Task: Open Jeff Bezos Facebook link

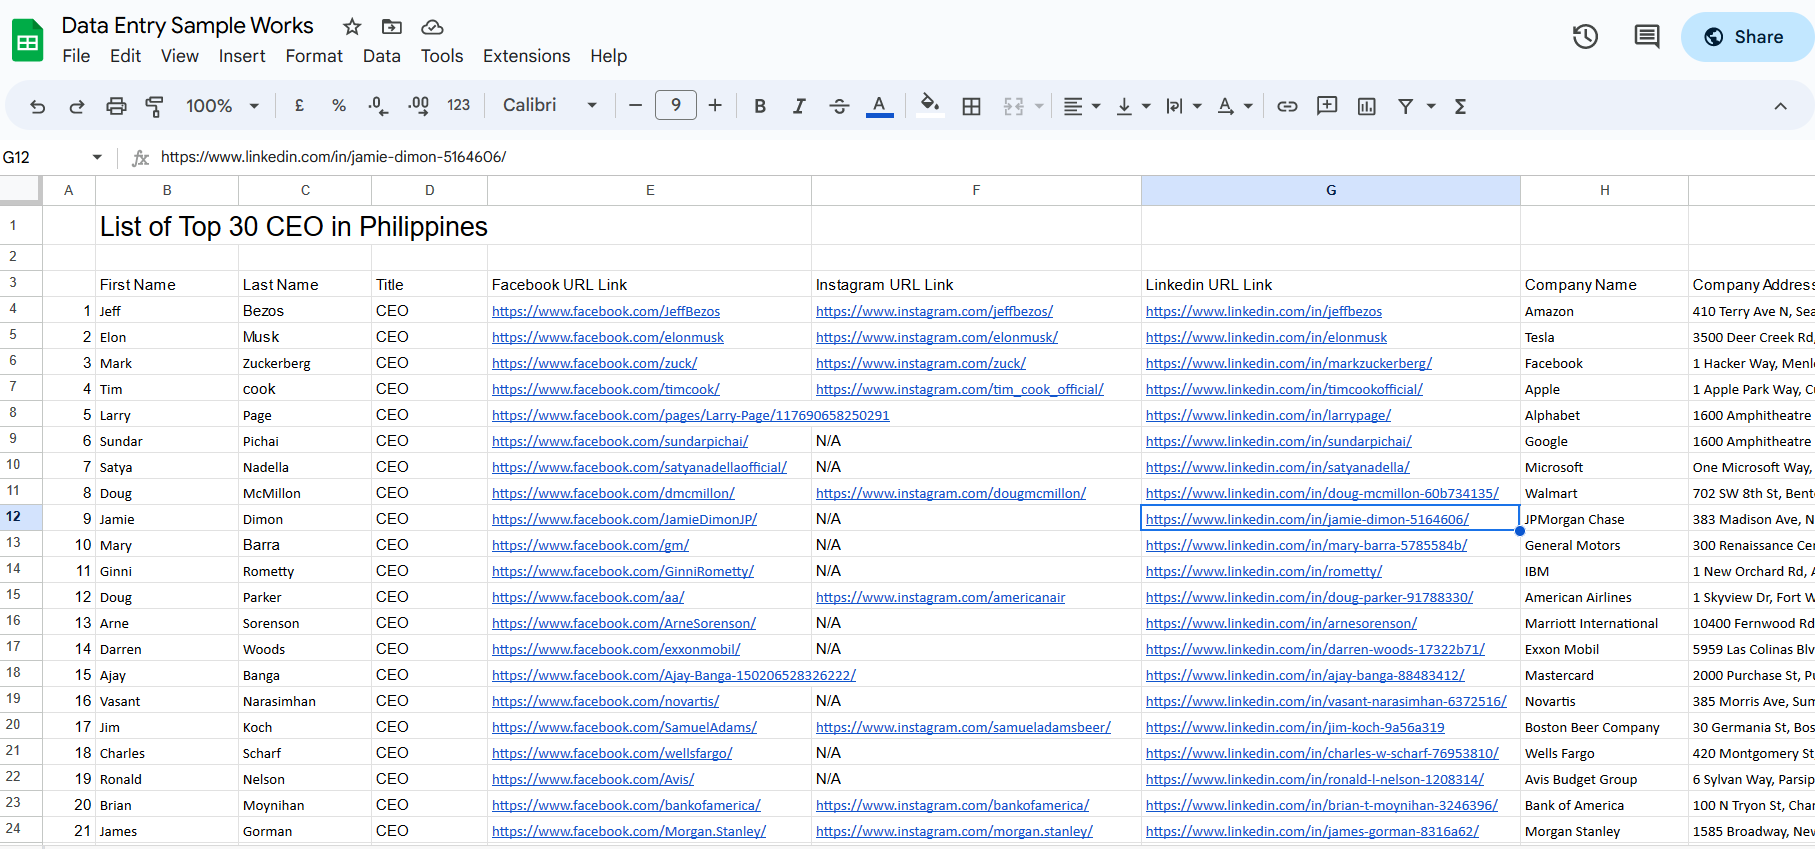Action: click(606, 312)
